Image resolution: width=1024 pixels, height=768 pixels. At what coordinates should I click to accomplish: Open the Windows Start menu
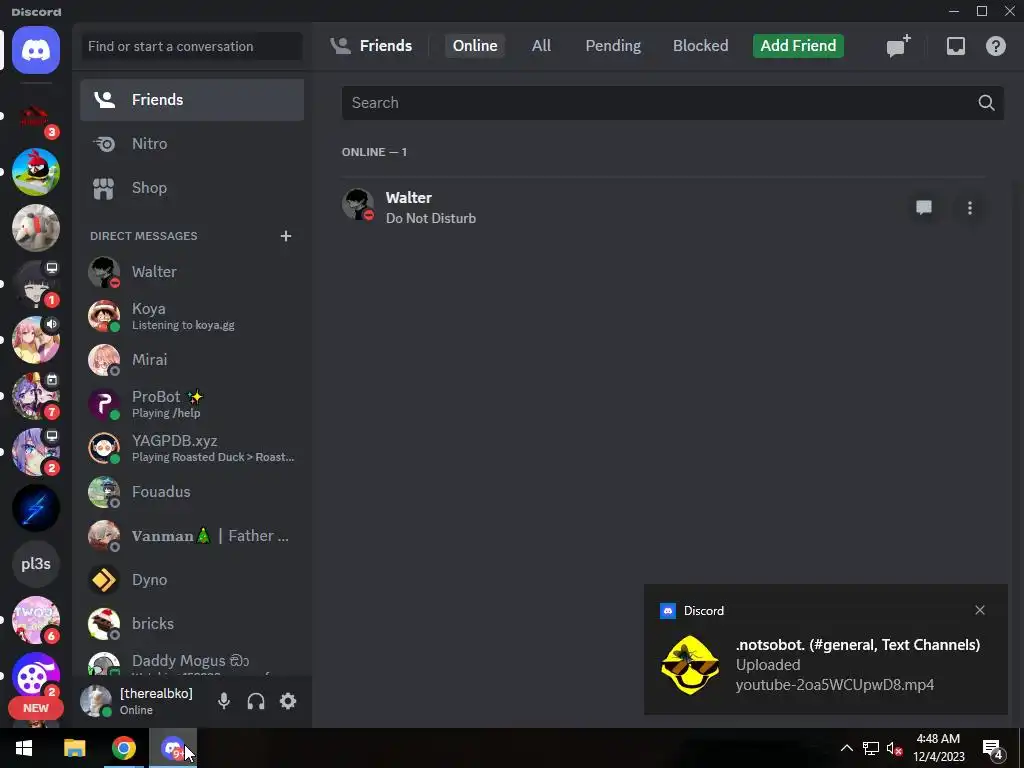(24, 748)
